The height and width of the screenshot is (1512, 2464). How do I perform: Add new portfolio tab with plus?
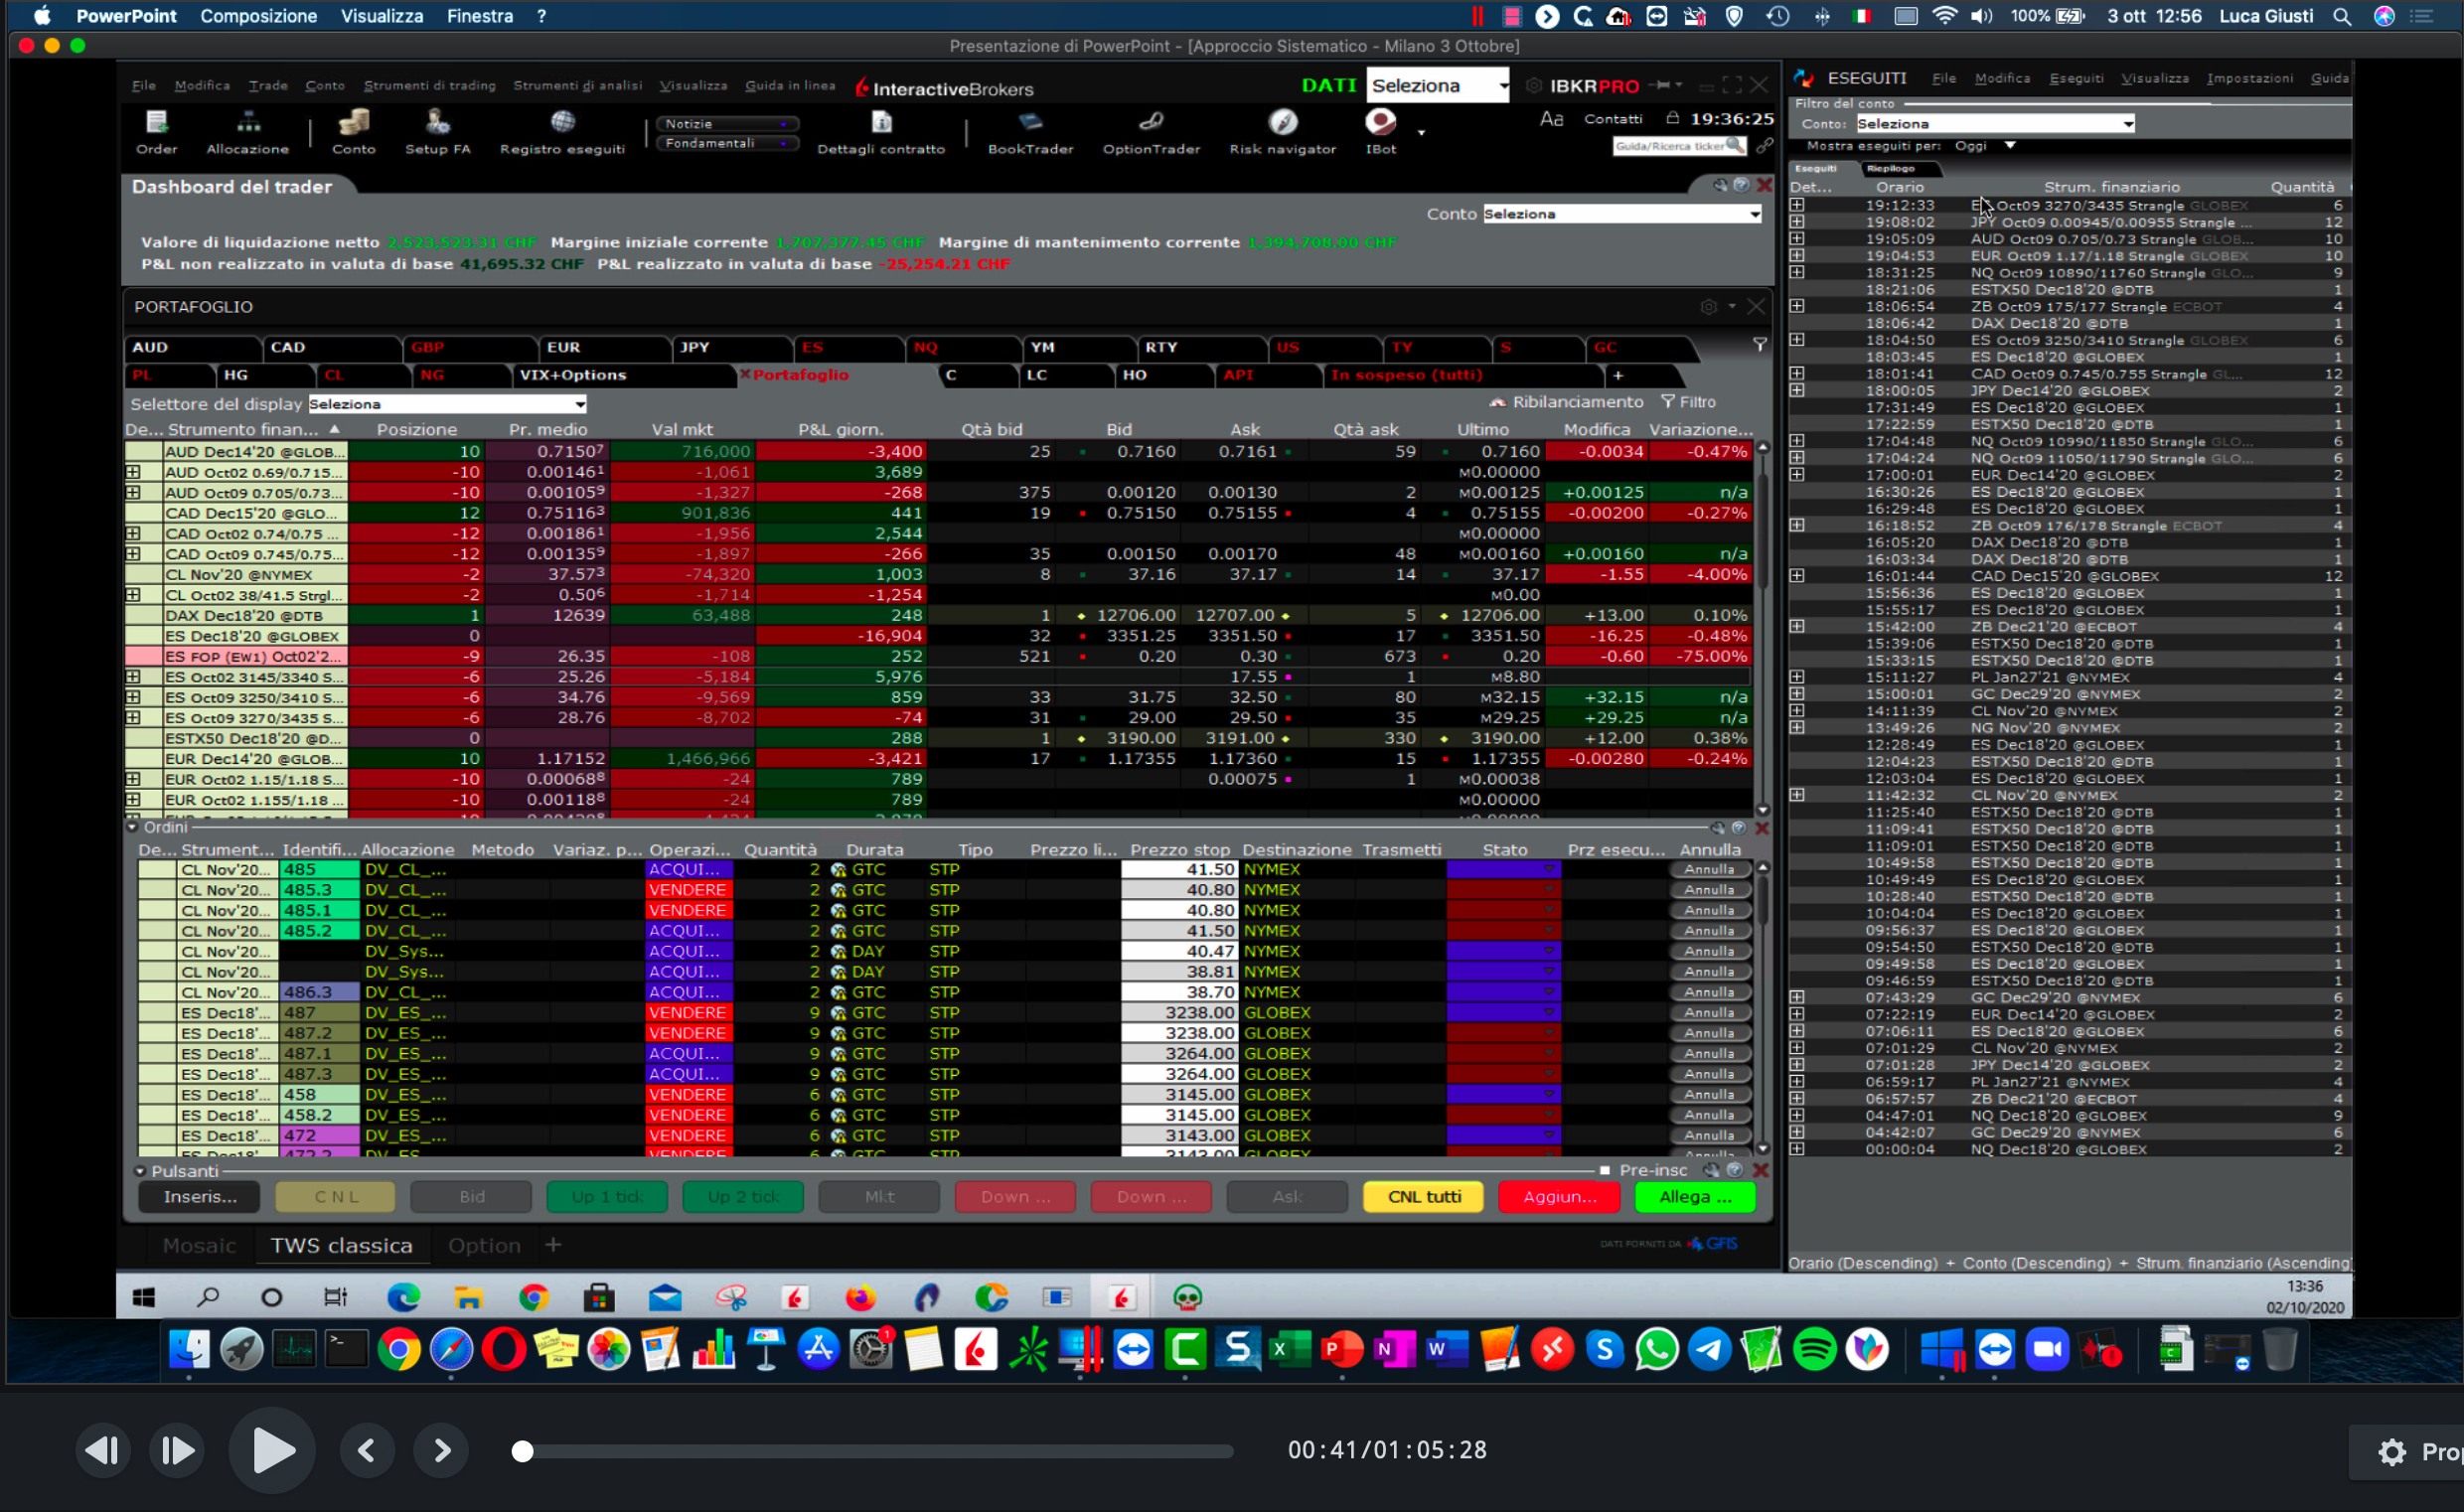(1618, 375)
